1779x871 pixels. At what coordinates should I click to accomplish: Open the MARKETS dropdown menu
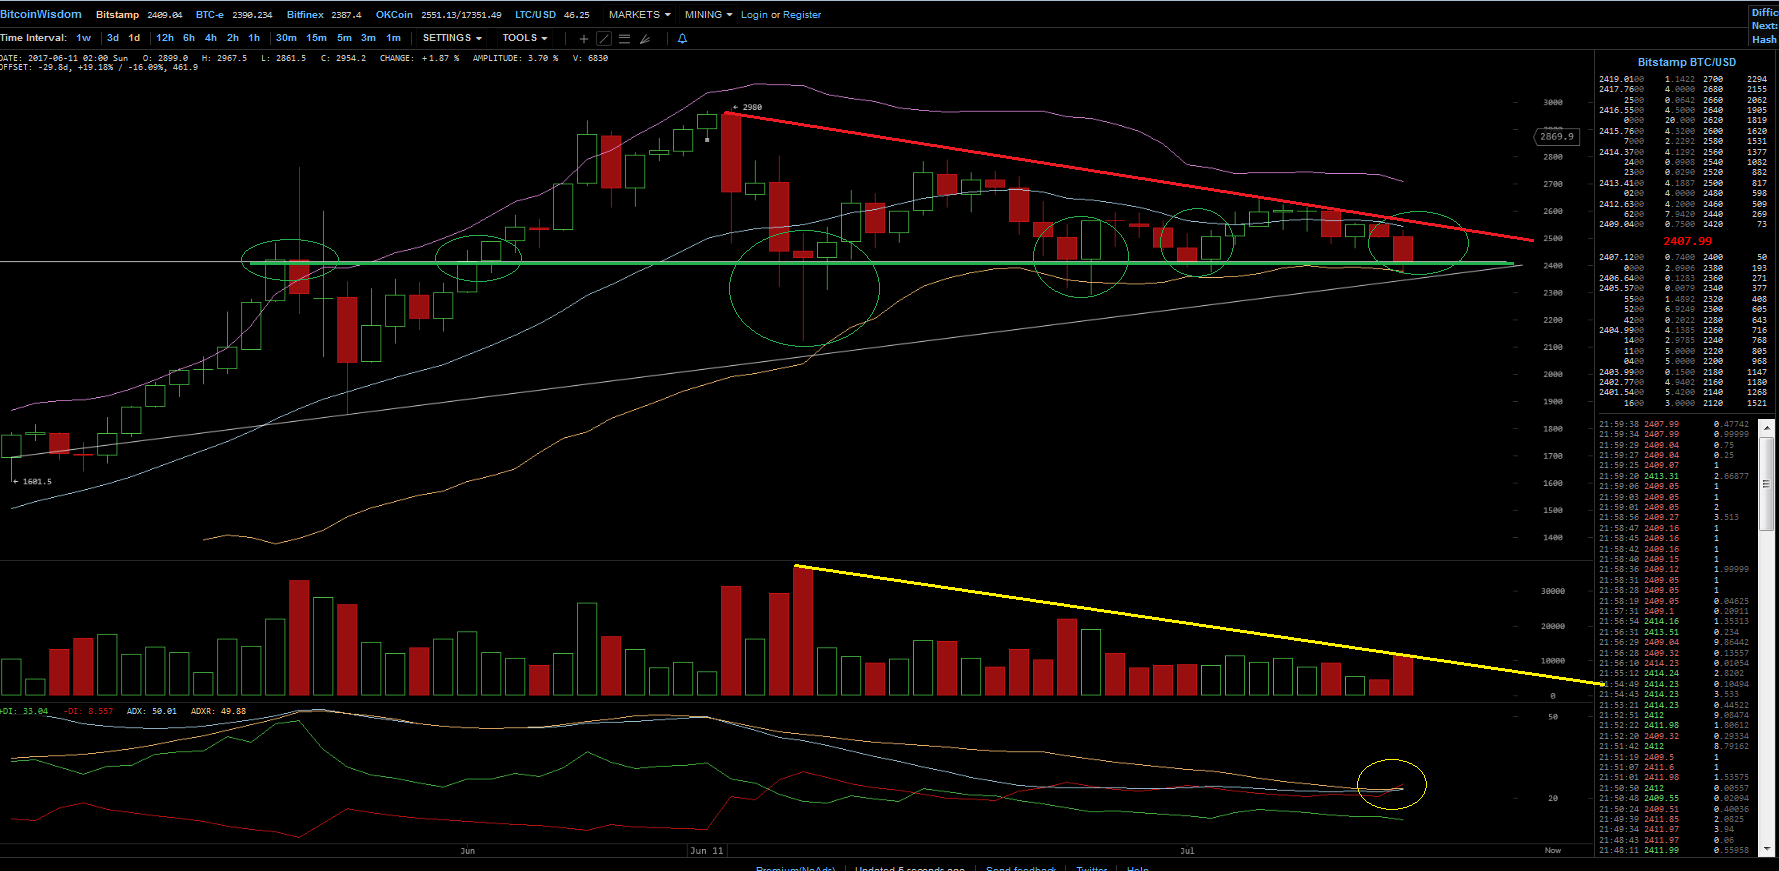639,15
